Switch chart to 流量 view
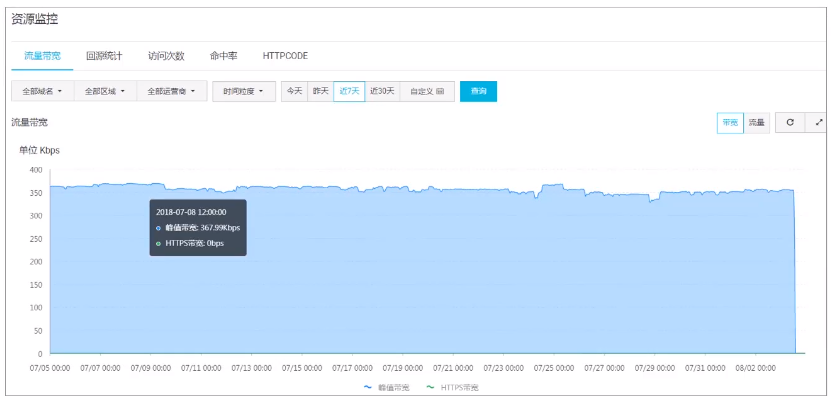 [757, 122]
